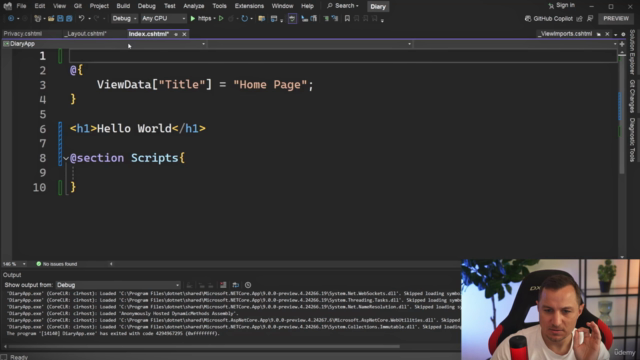The width and height of the screenshot is (640, 360).
Task: Click the Save file icon
Action: click(x=60, y=19)
